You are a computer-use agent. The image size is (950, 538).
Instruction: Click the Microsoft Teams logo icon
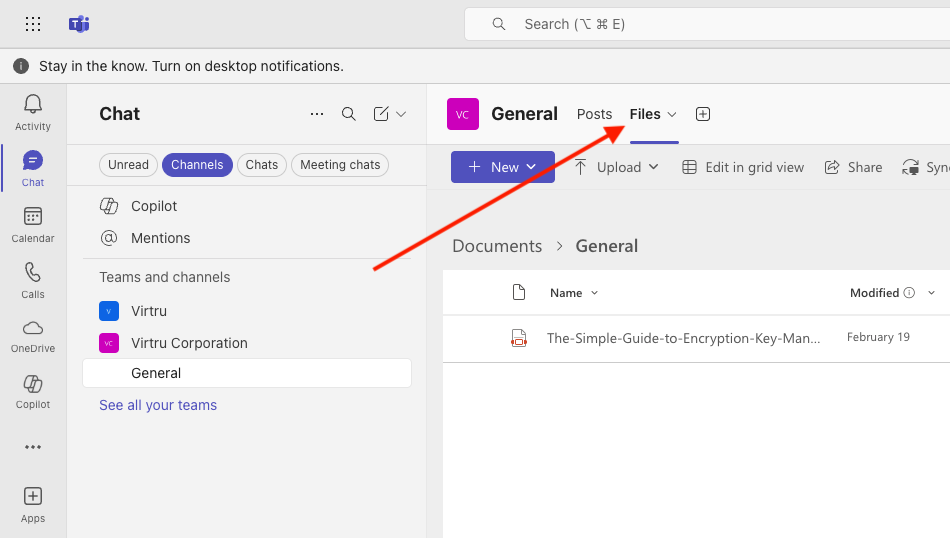79,24
